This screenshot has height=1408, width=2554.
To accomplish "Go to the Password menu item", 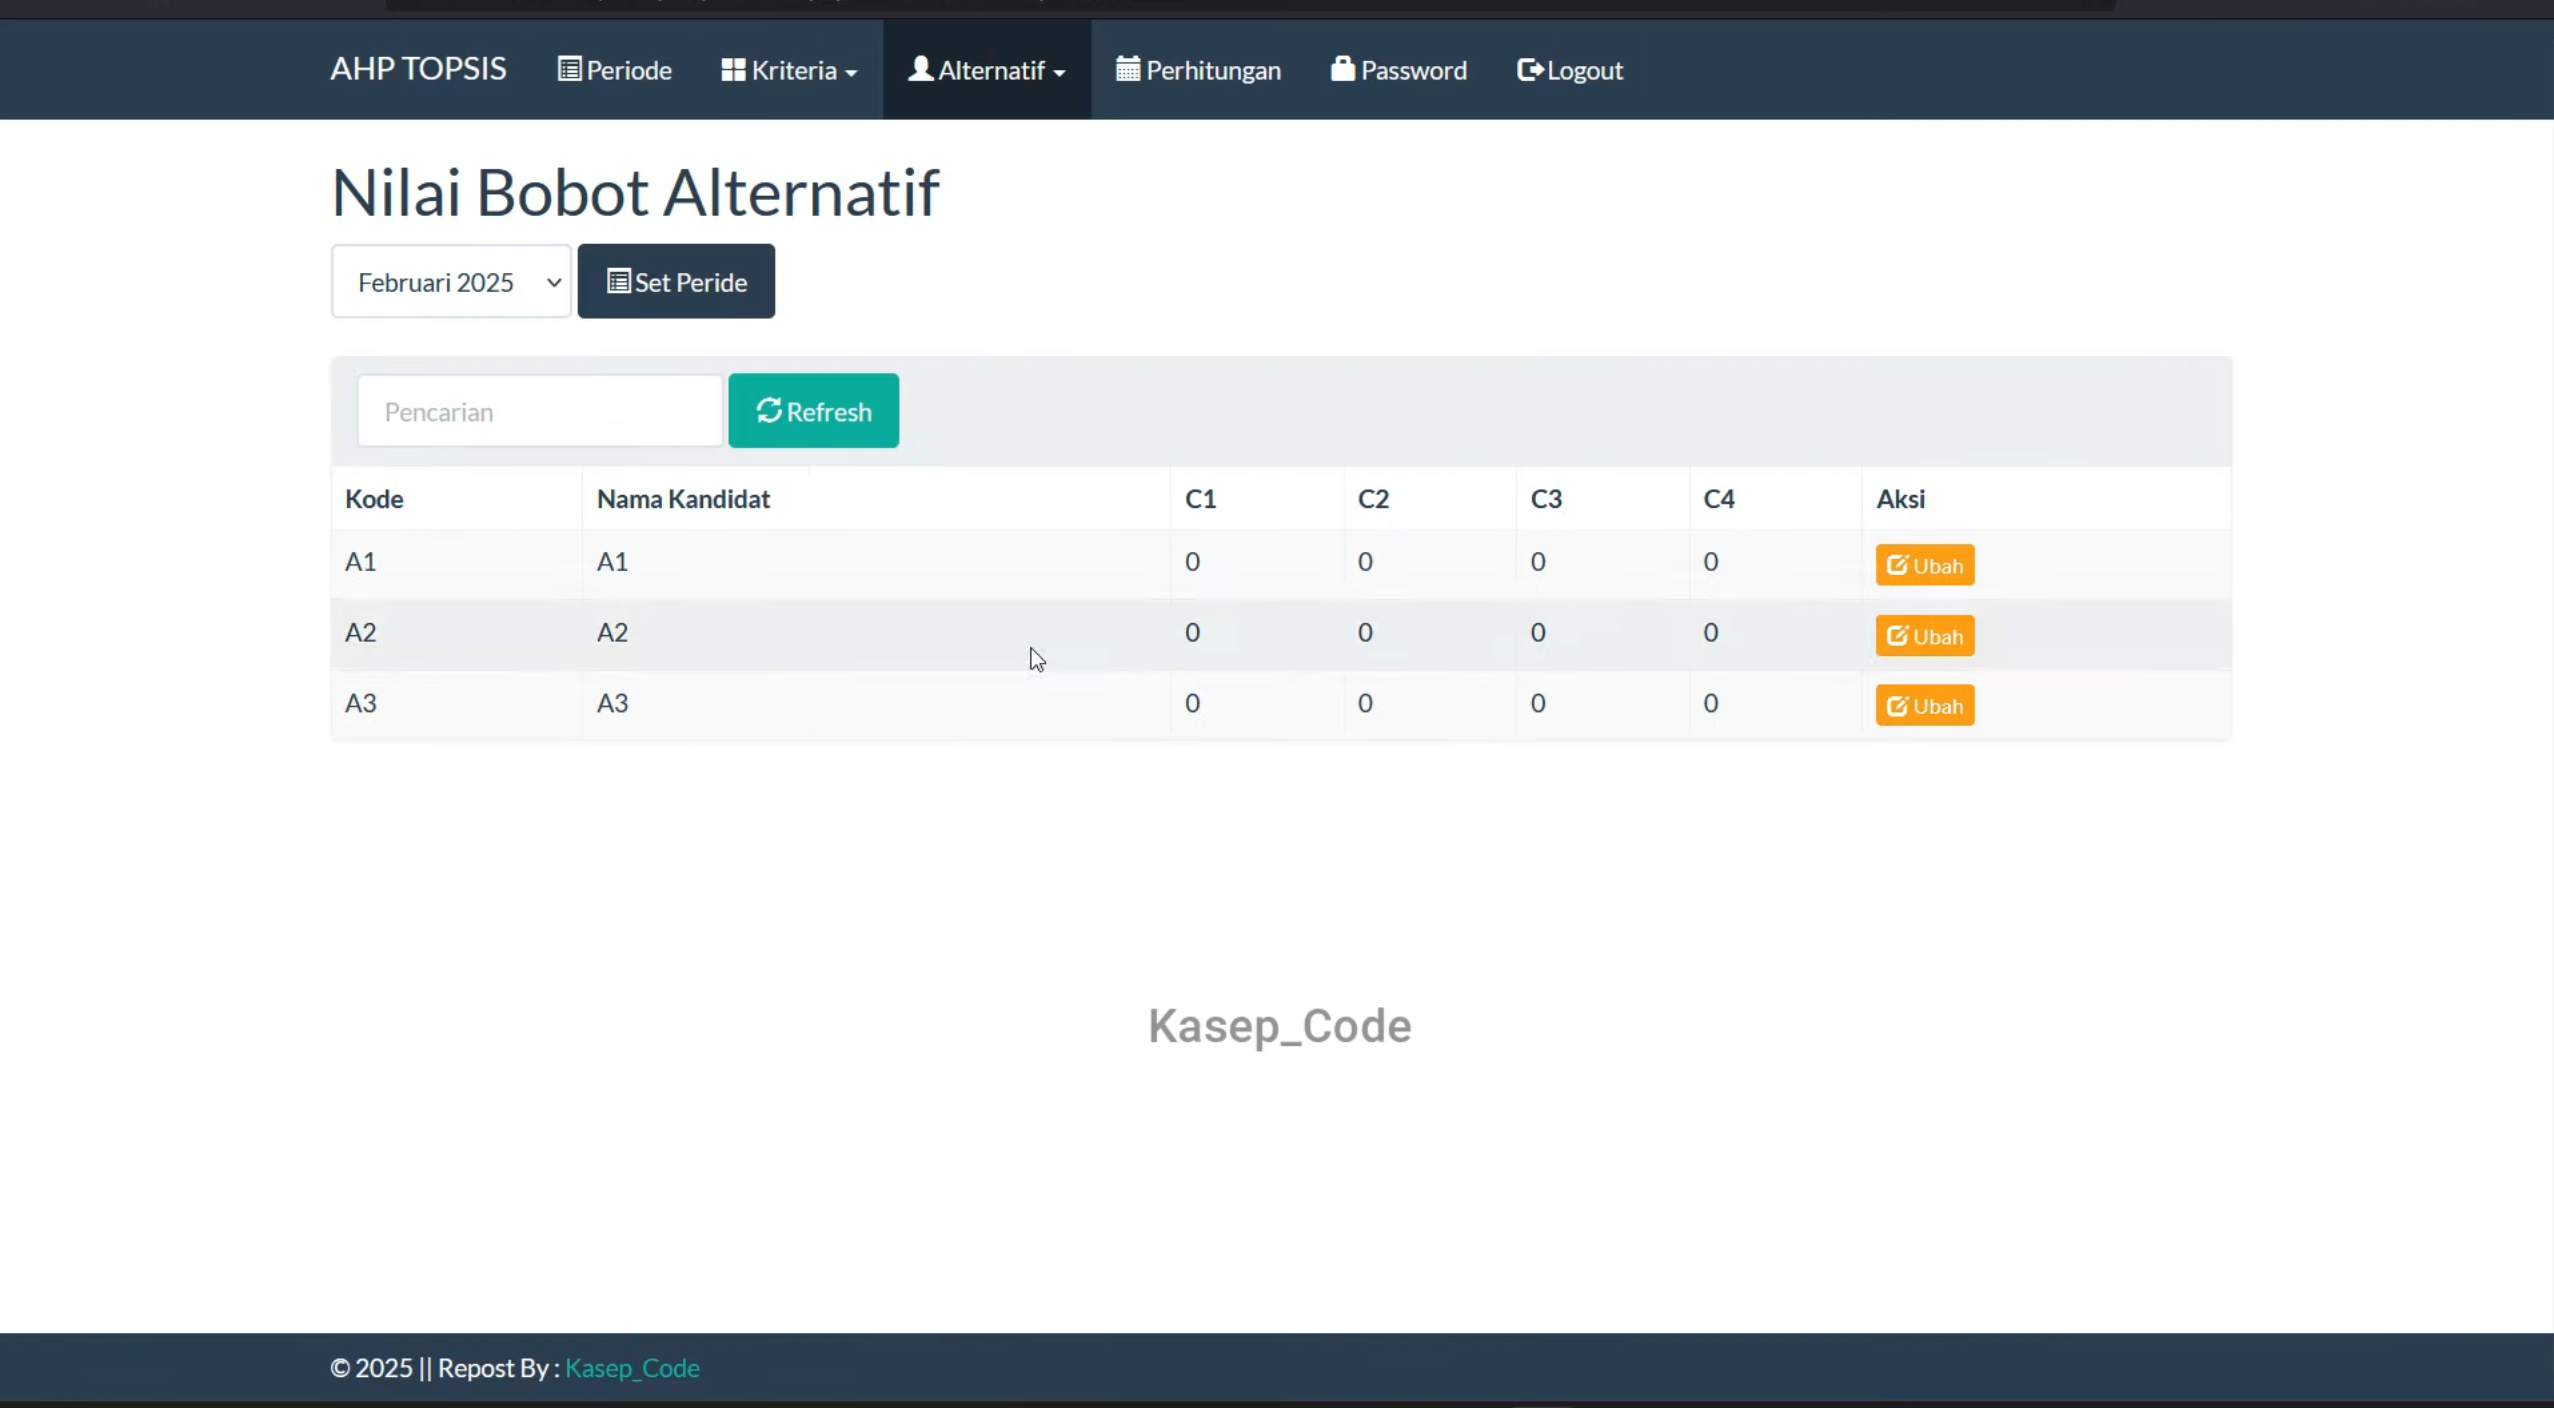I will pos(1399,70).
